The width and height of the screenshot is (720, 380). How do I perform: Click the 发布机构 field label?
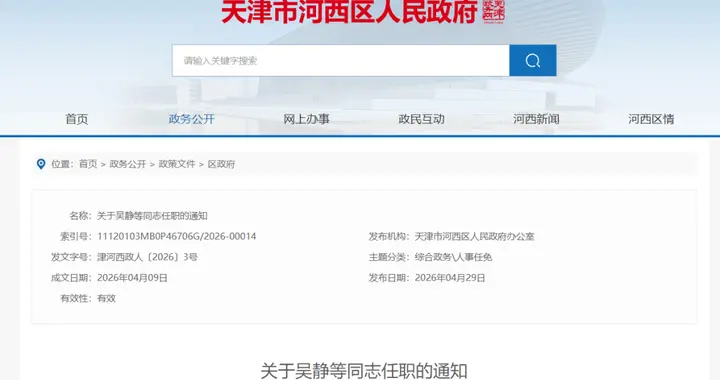(x=388, y=236)
